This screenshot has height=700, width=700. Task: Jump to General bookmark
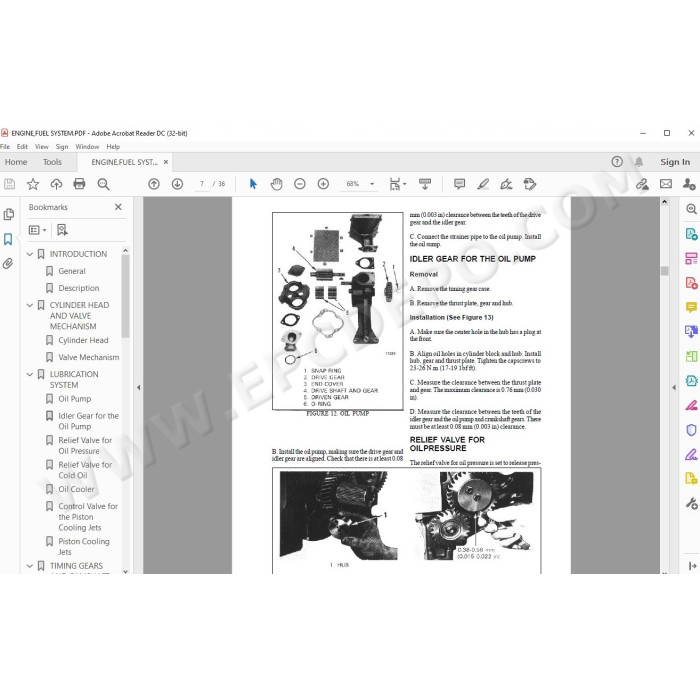[72, 271]
